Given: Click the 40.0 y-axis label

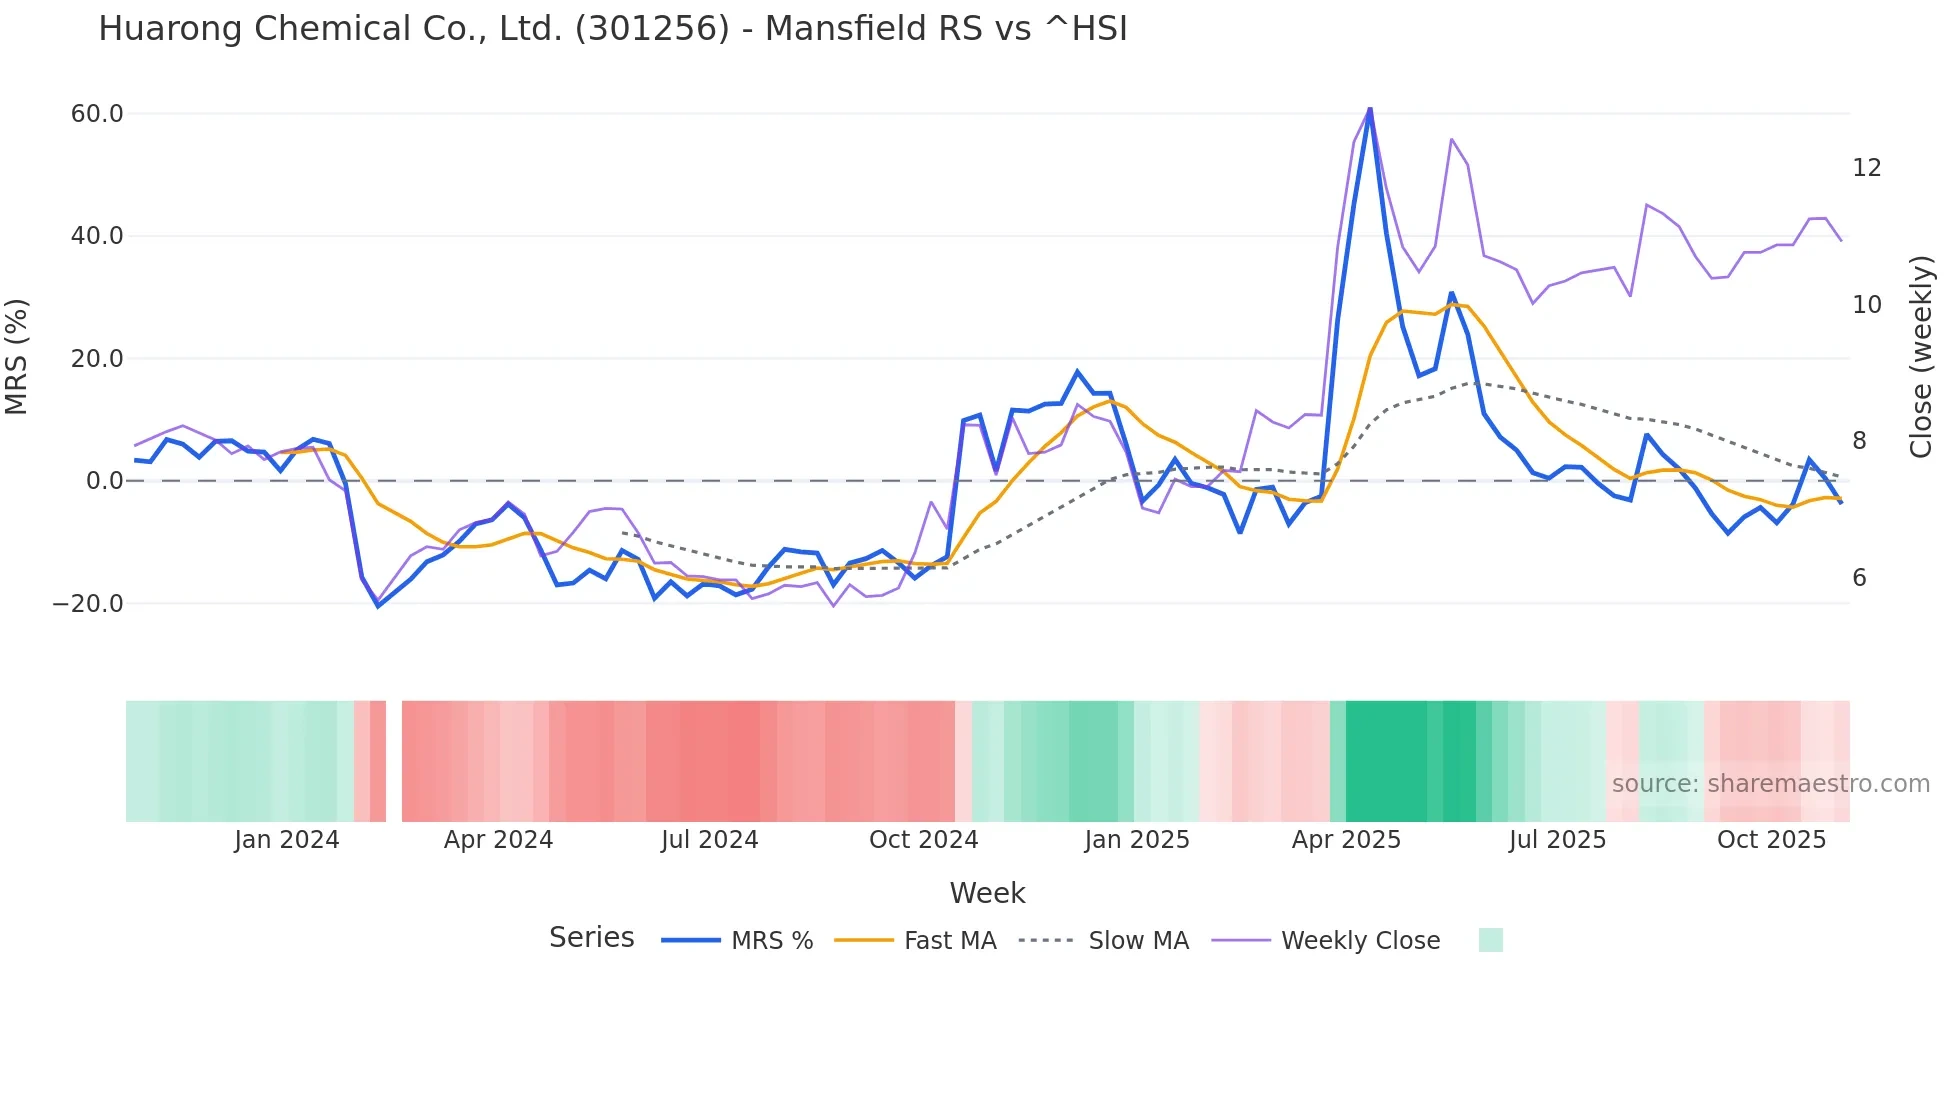Looking at the screenshot, I should (97, 236).
